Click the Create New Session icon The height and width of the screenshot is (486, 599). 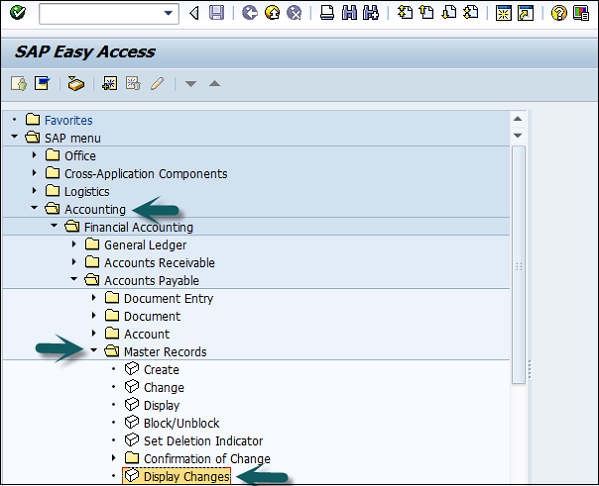(x=503, y=13)
